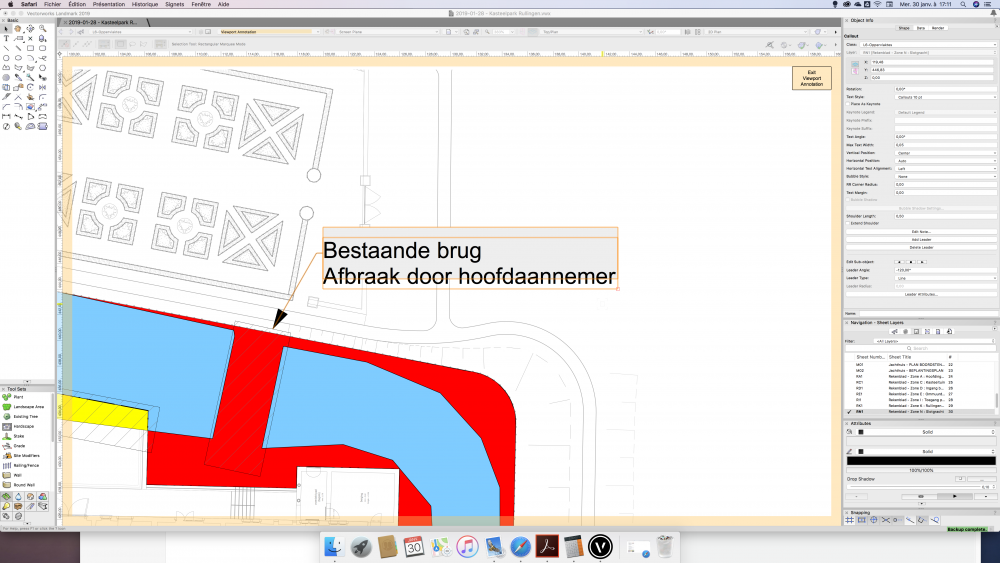Switch to the Render tab
The width and height of the screenshot is (1000, 563).
pyautogui.click(x=937, y=28)
